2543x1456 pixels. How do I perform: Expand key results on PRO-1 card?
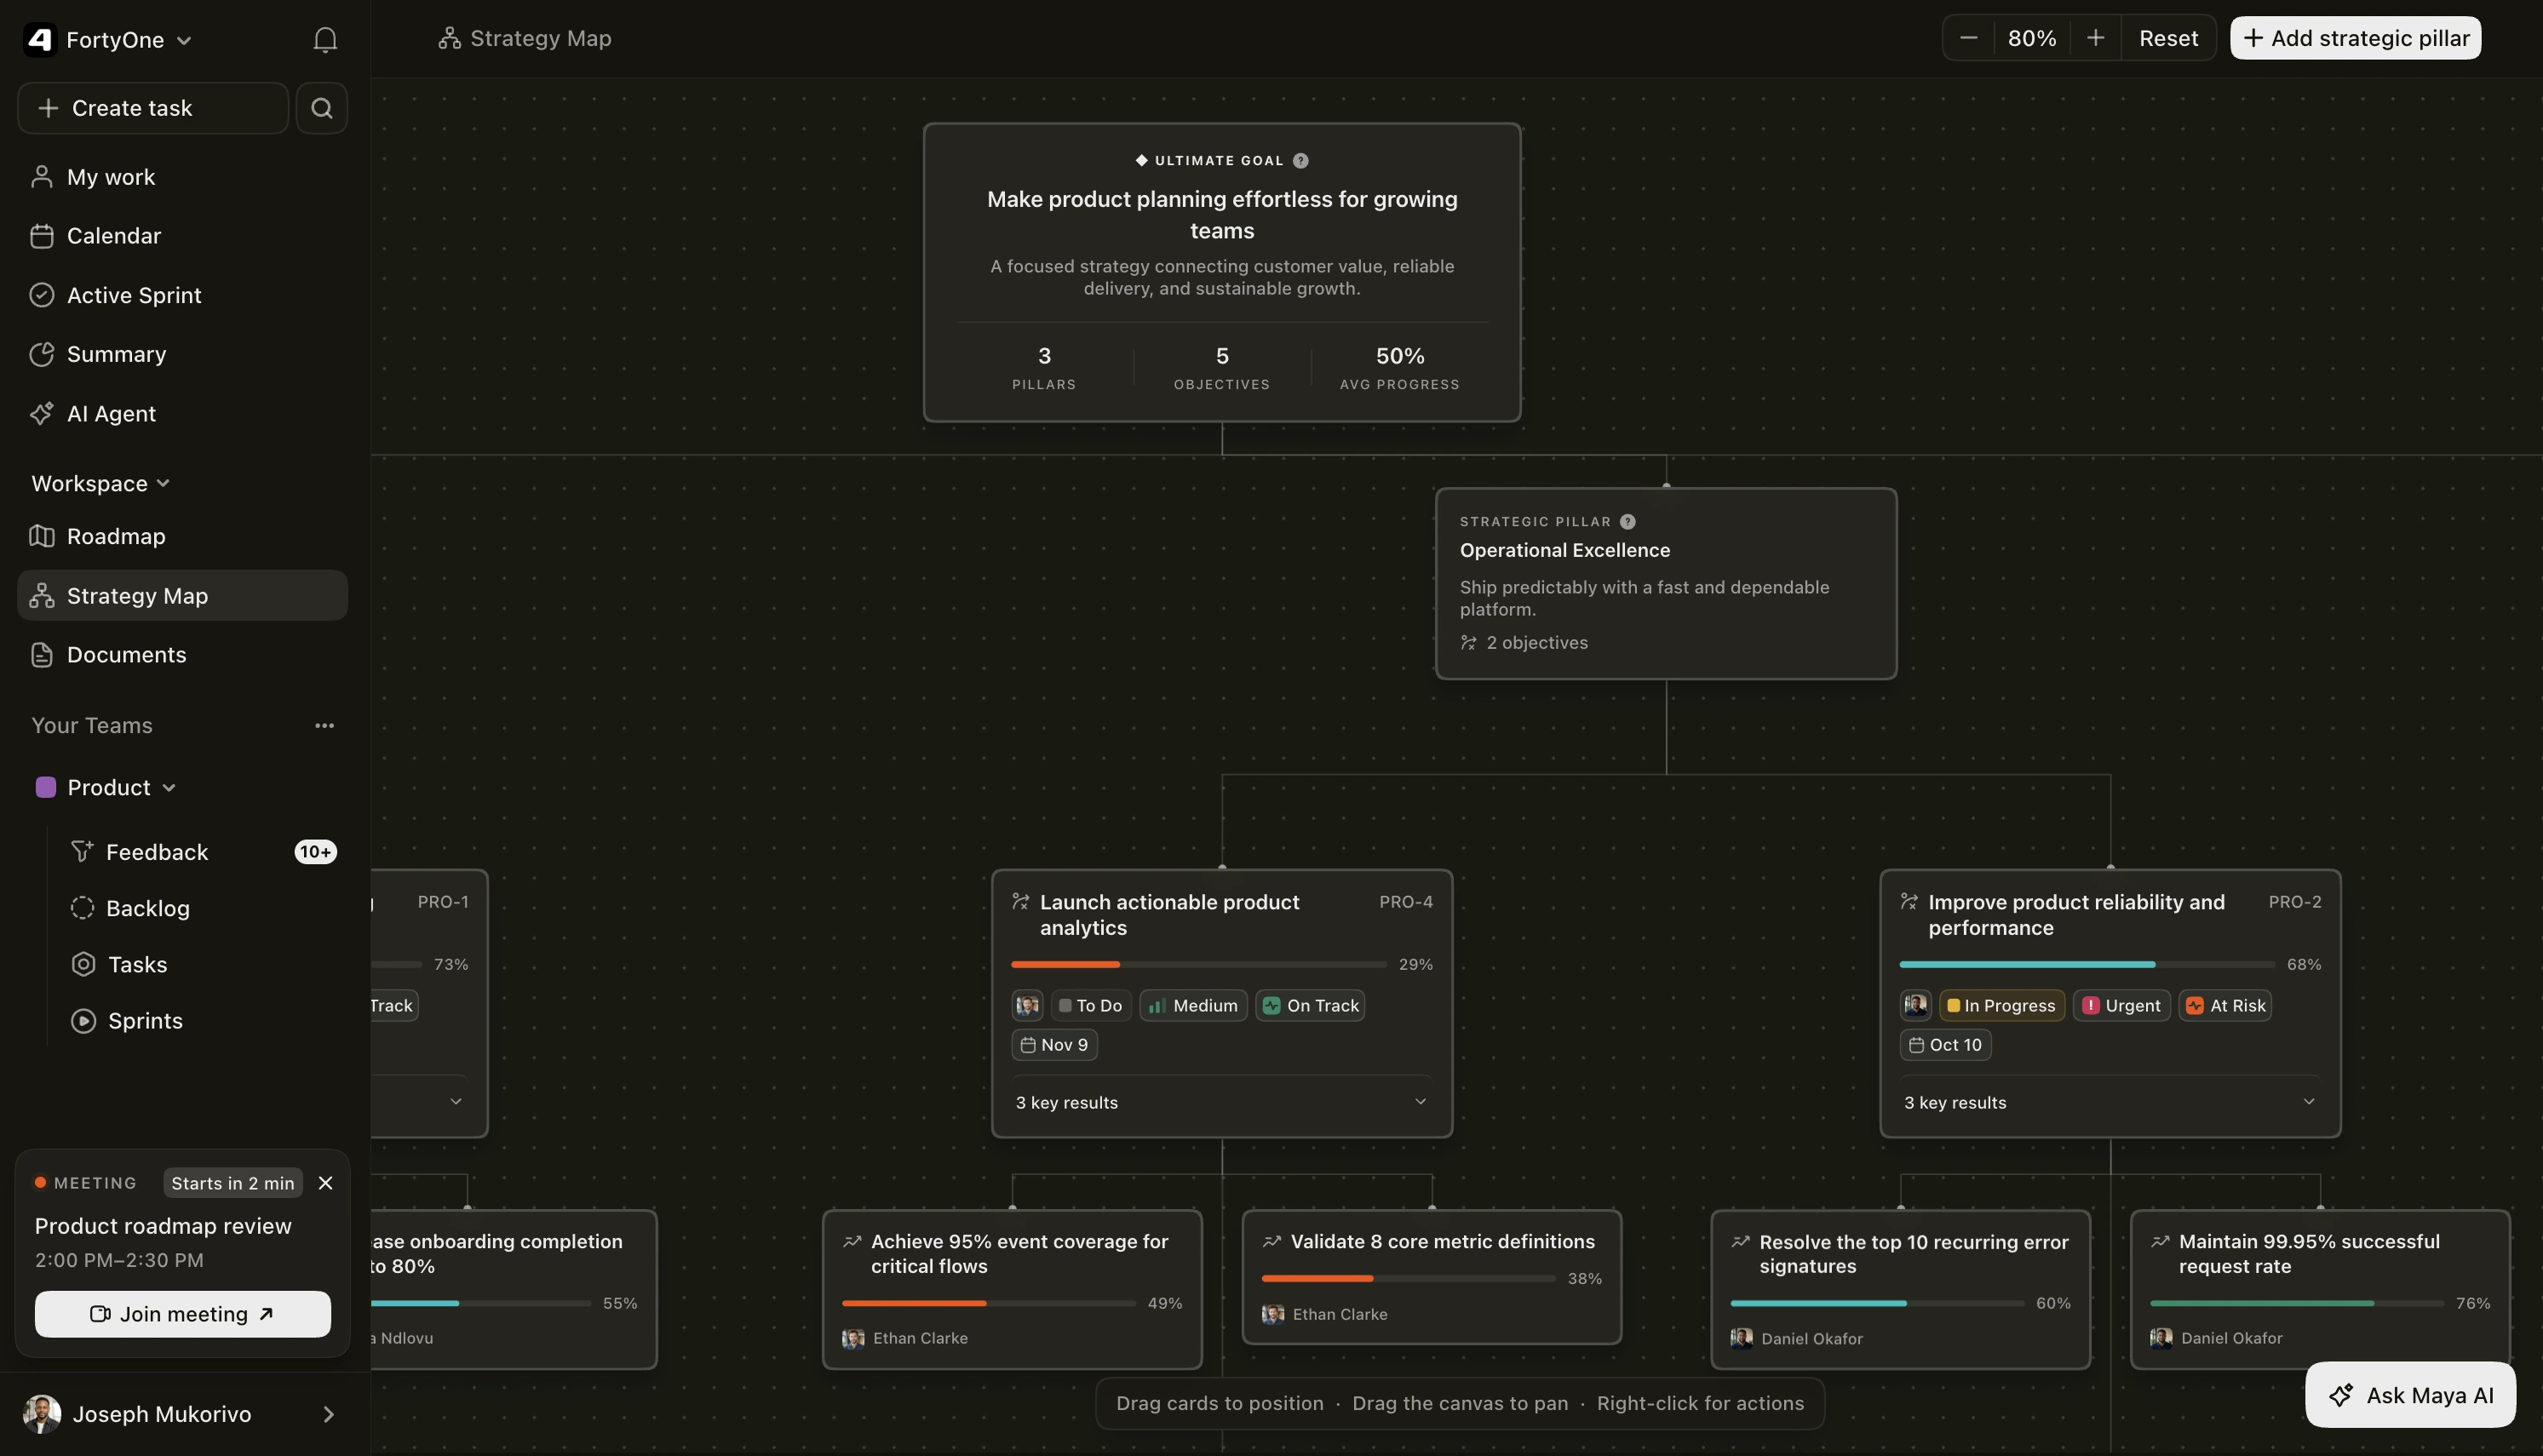click(x=456, y=1102)
